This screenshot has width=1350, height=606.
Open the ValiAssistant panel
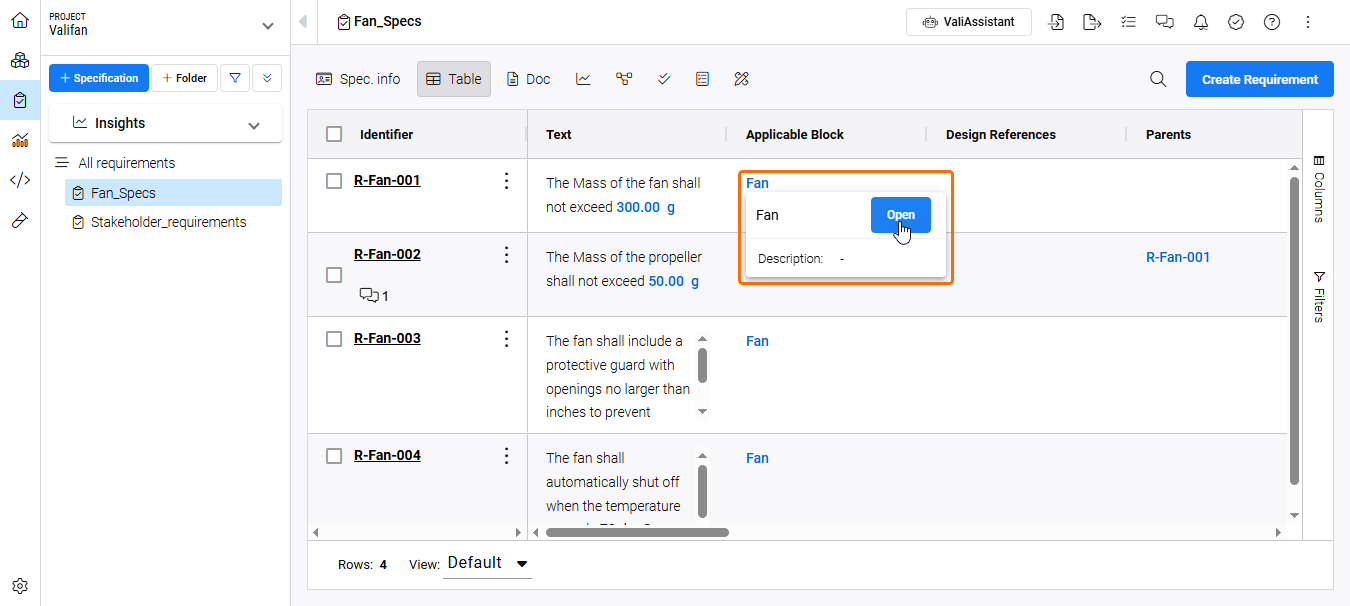(968, 22)
